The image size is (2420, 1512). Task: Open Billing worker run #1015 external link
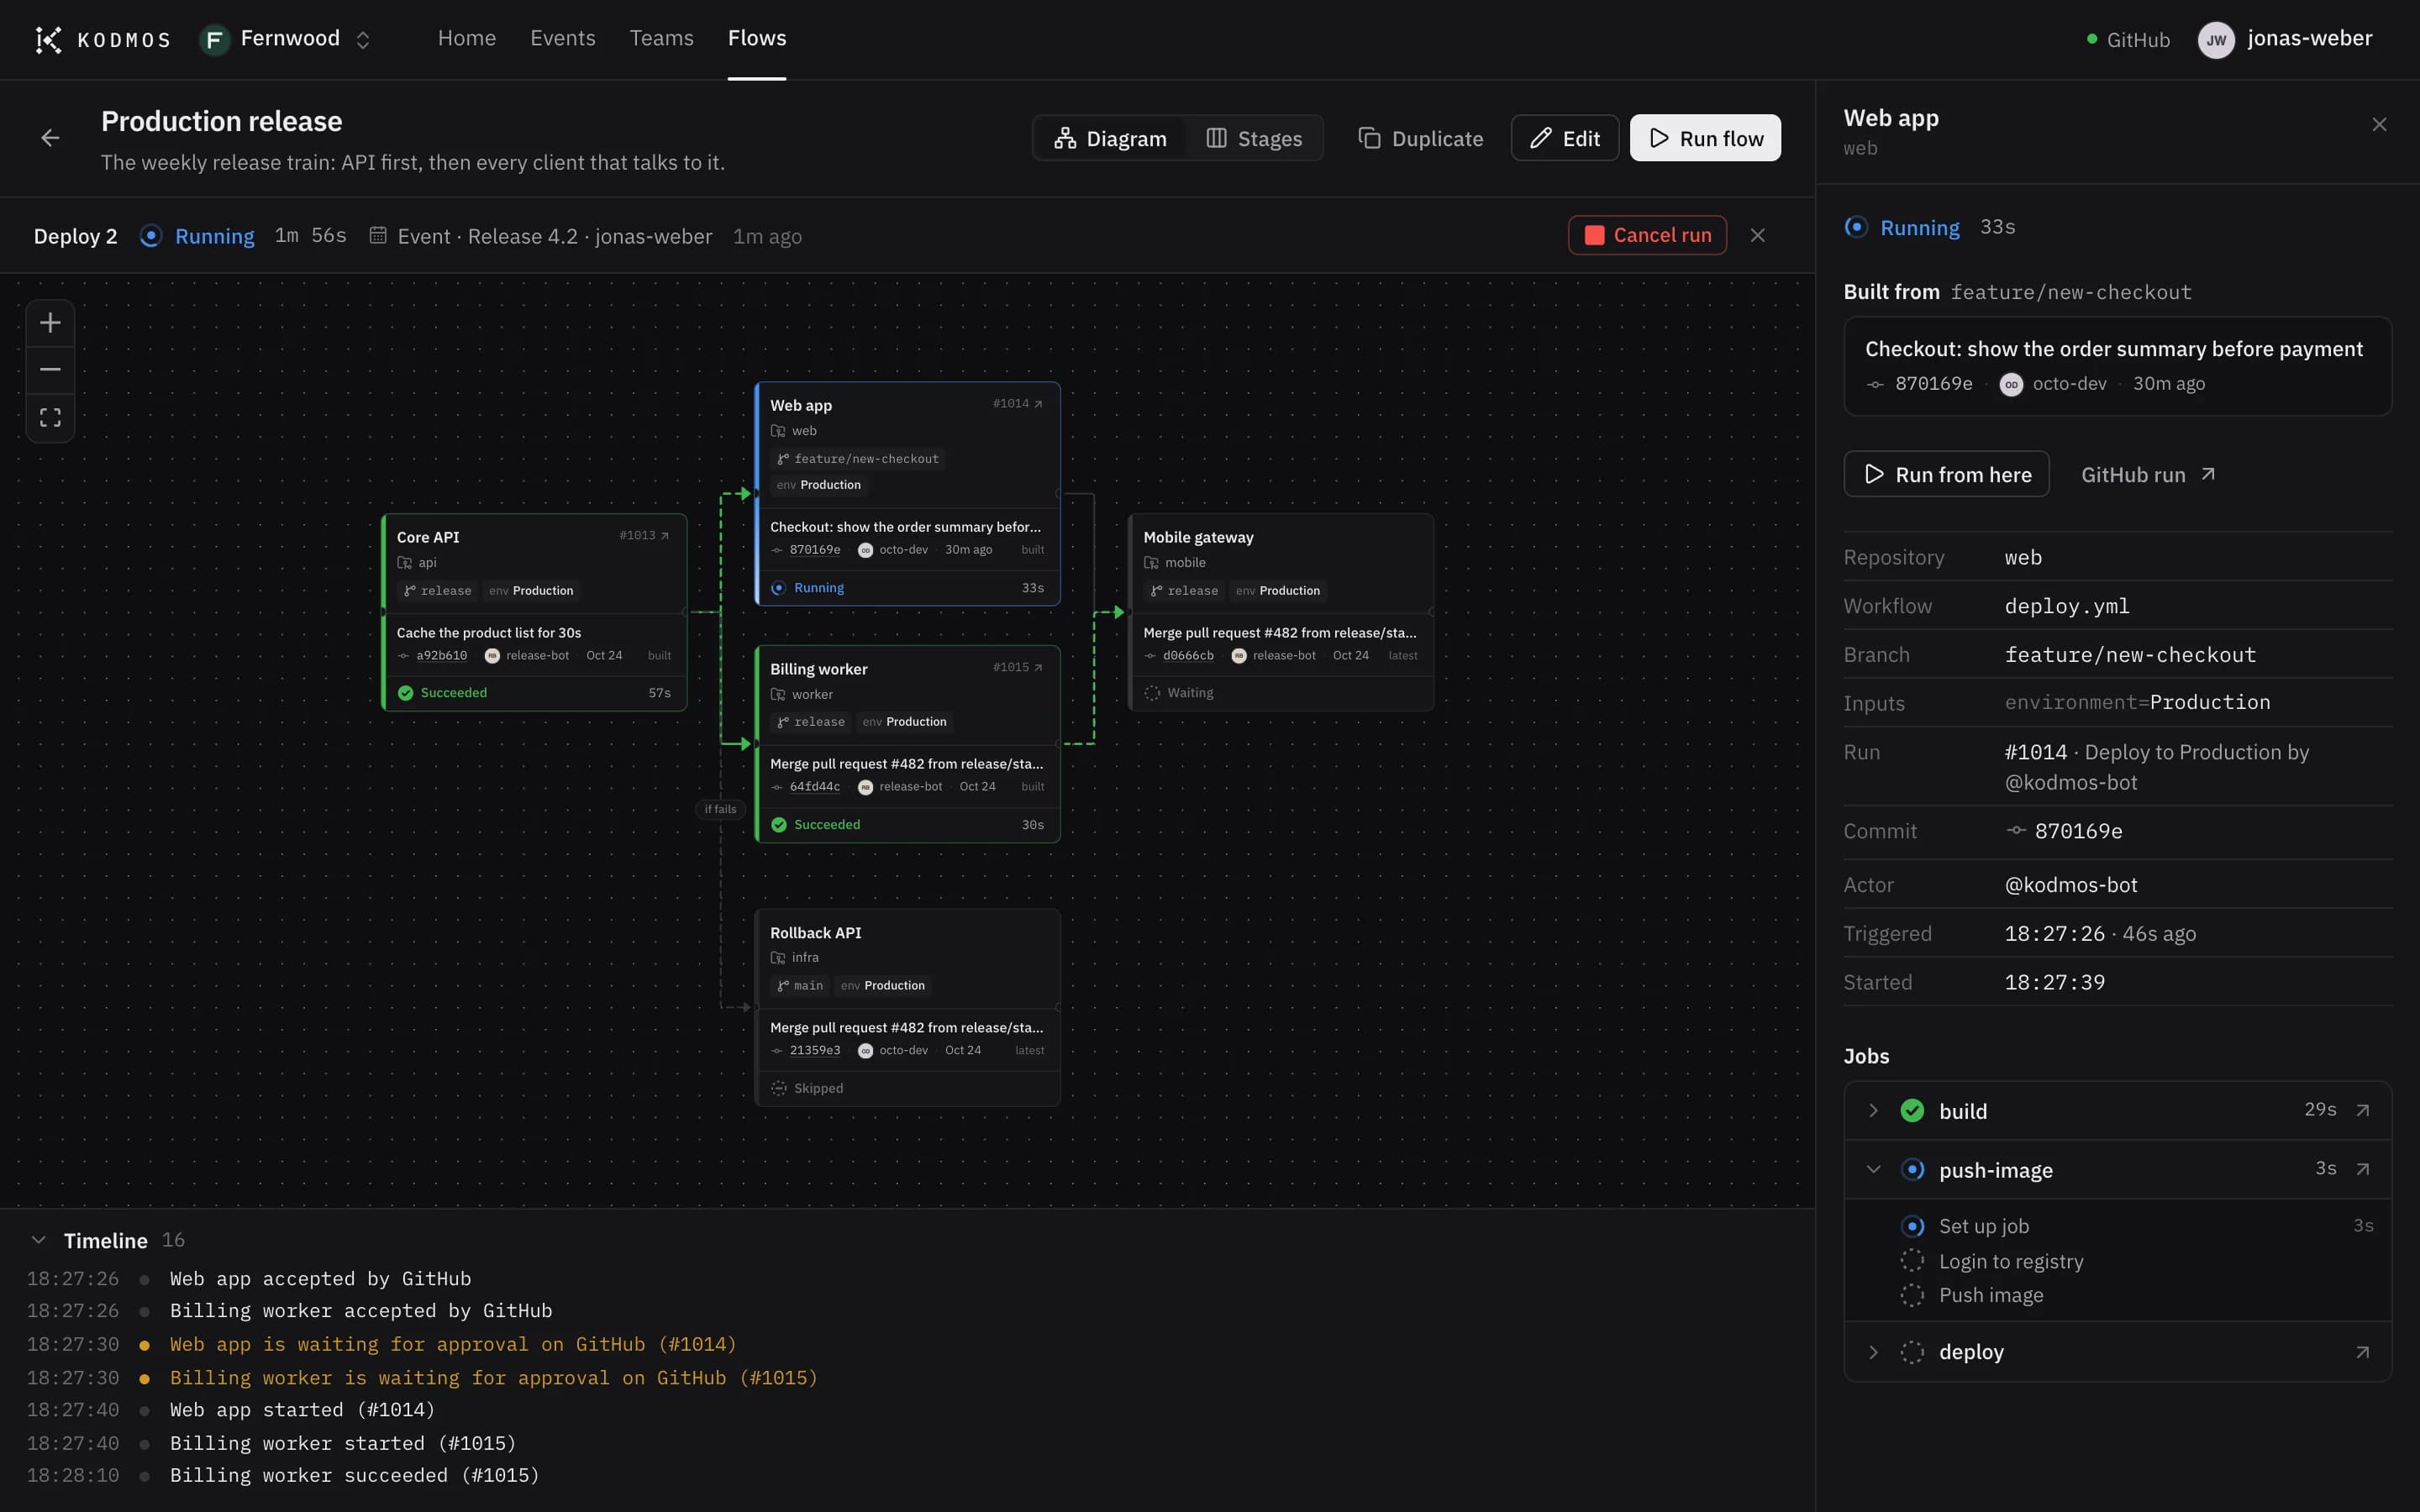coord(1018,668)
